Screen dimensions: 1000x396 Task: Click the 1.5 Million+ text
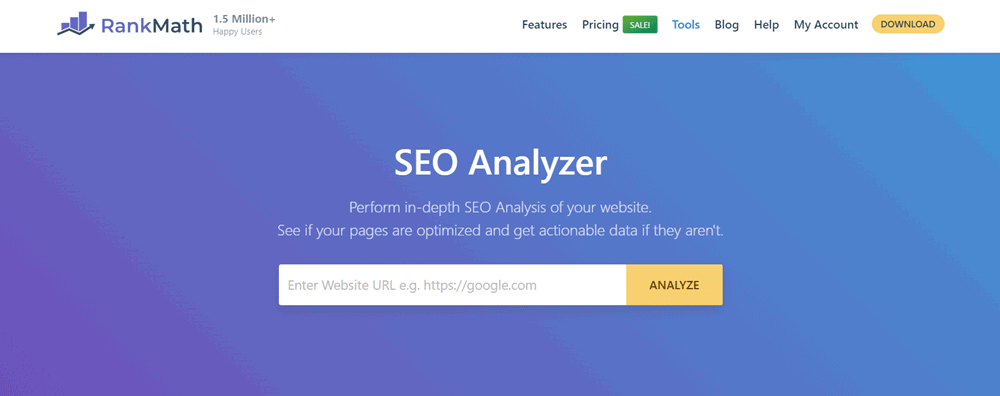coord(244,18)
